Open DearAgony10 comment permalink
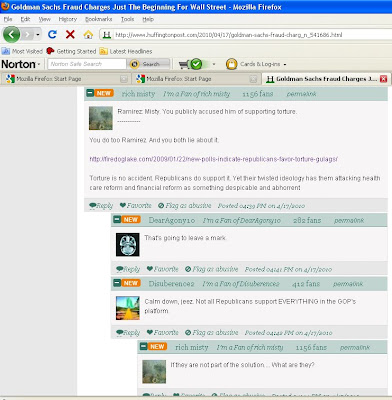The width and height of the screenshot is (392, 400). tap(349, 220)
